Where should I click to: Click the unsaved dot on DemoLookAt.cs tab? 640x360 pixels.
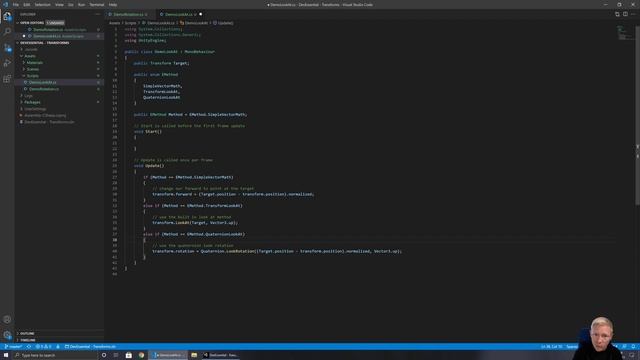coord(200,14)
